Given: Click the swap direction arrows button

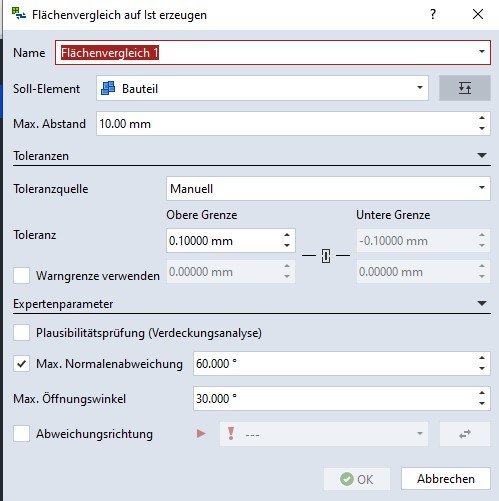Looking at the screenshot, I should point(465,434).
